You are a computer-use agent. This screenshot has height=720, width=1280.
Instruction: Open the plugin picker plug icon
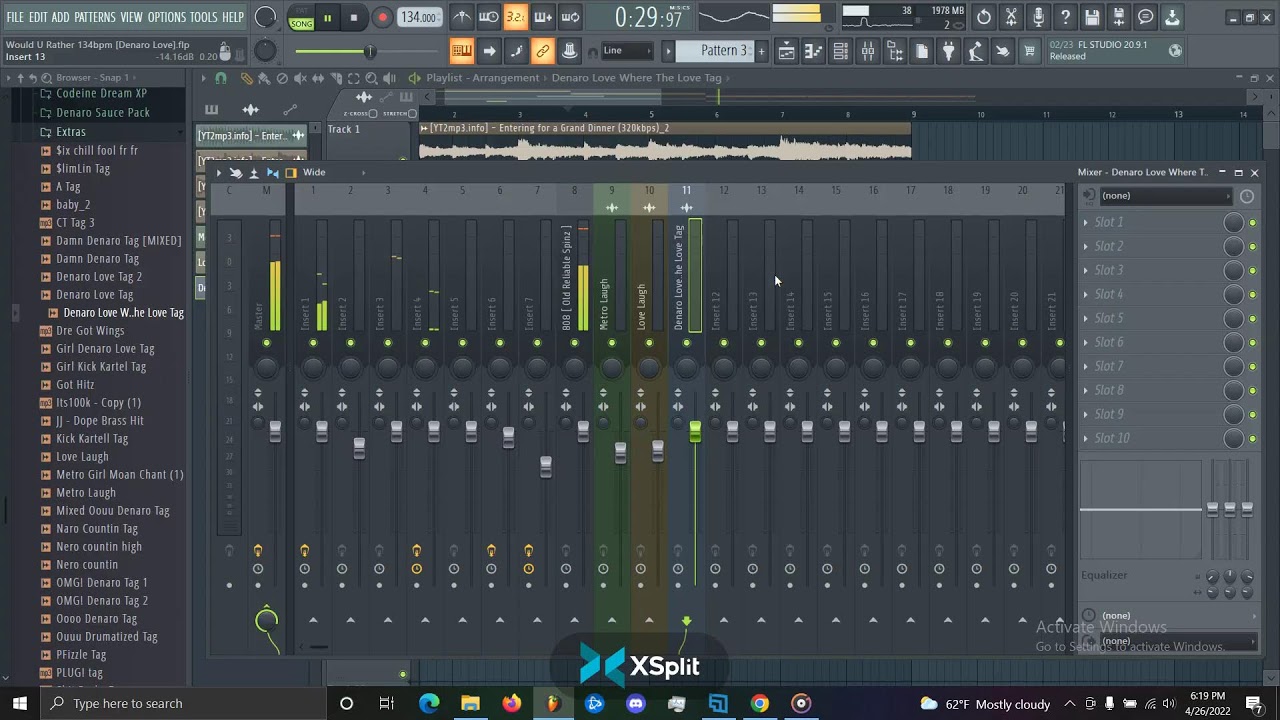948,51
